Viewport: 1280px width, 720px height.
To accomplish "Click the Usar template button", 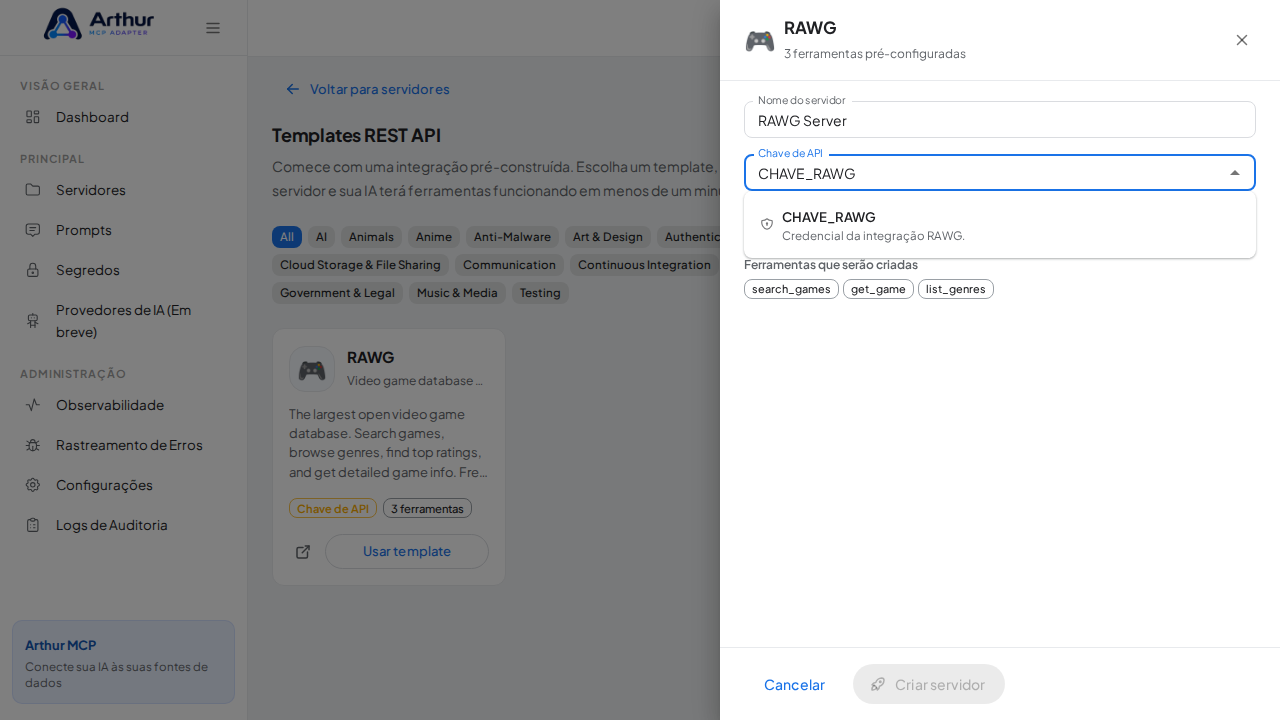I will pos(407,552).
